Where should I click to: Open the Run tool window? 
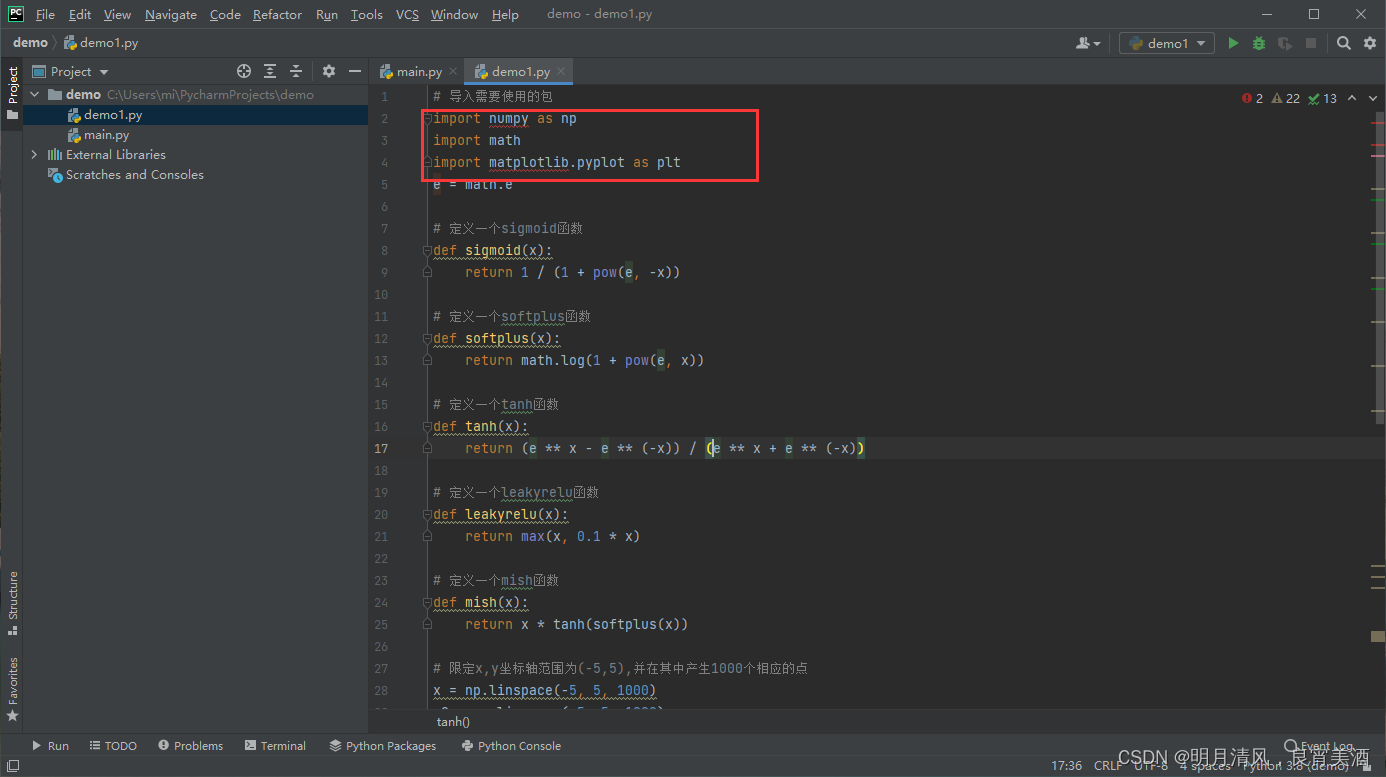50,746
